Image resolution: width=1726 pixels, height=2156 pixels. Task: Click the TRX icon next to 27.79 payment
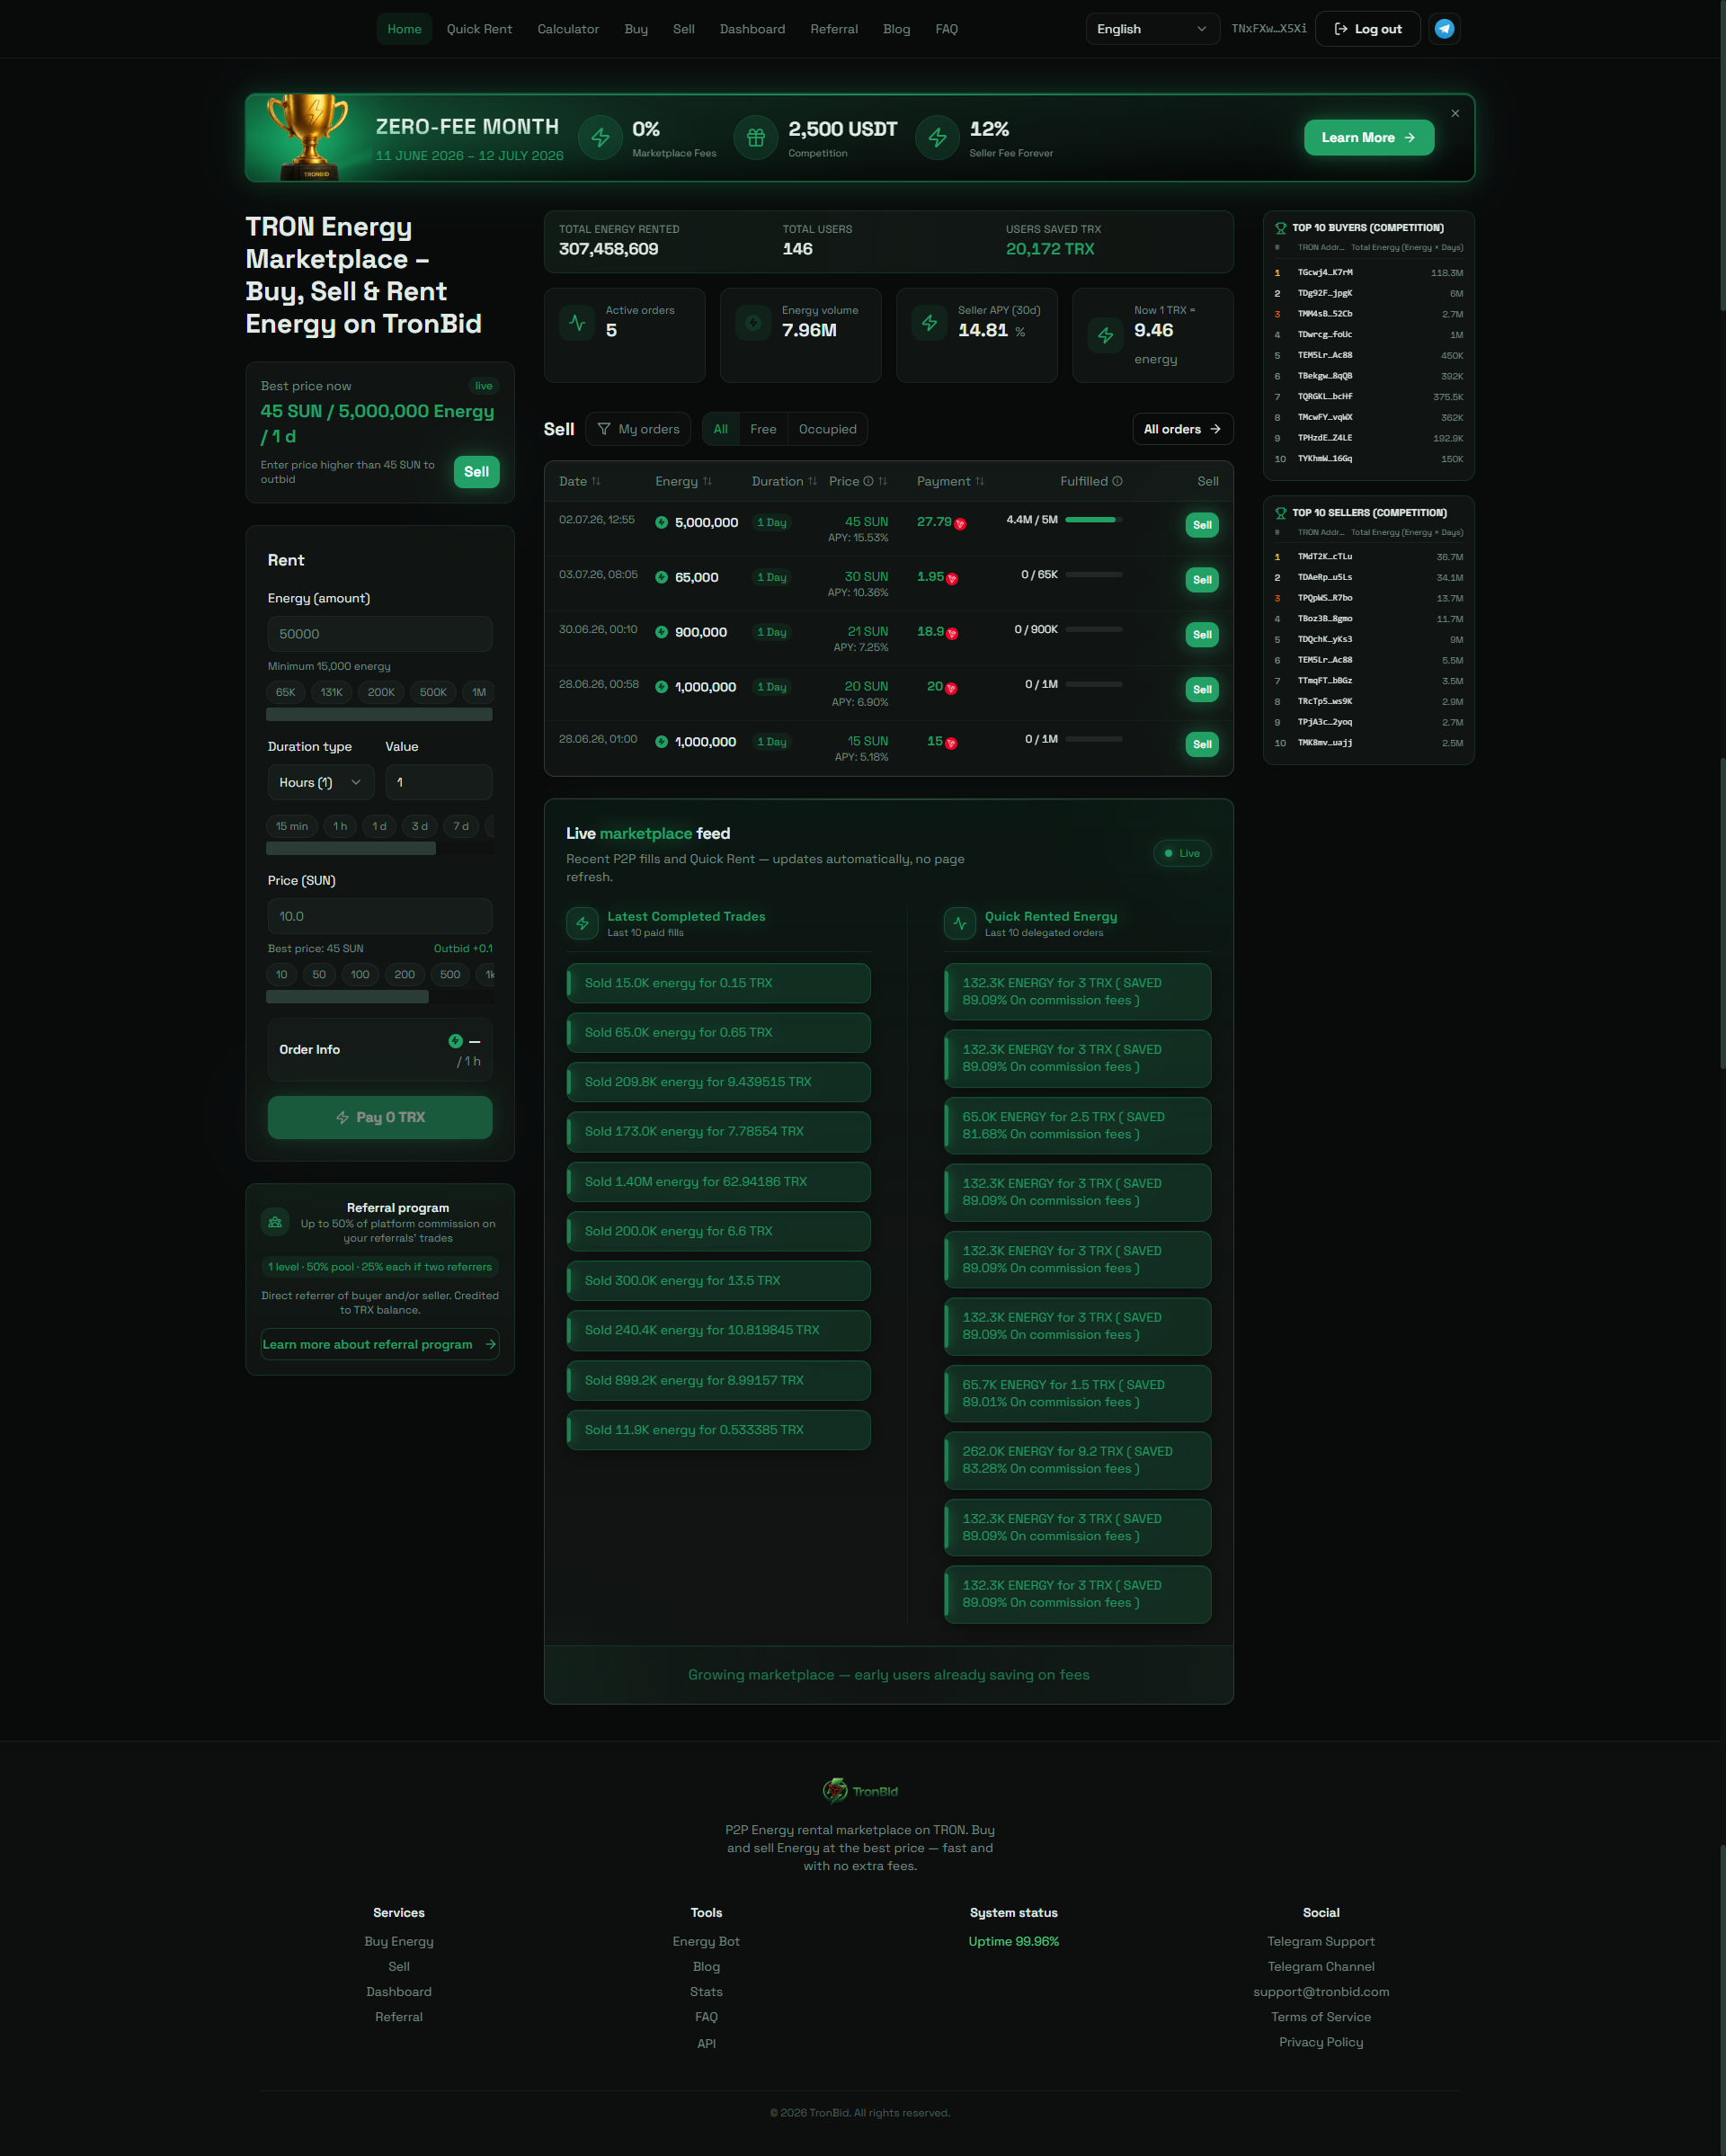[960, 524]
